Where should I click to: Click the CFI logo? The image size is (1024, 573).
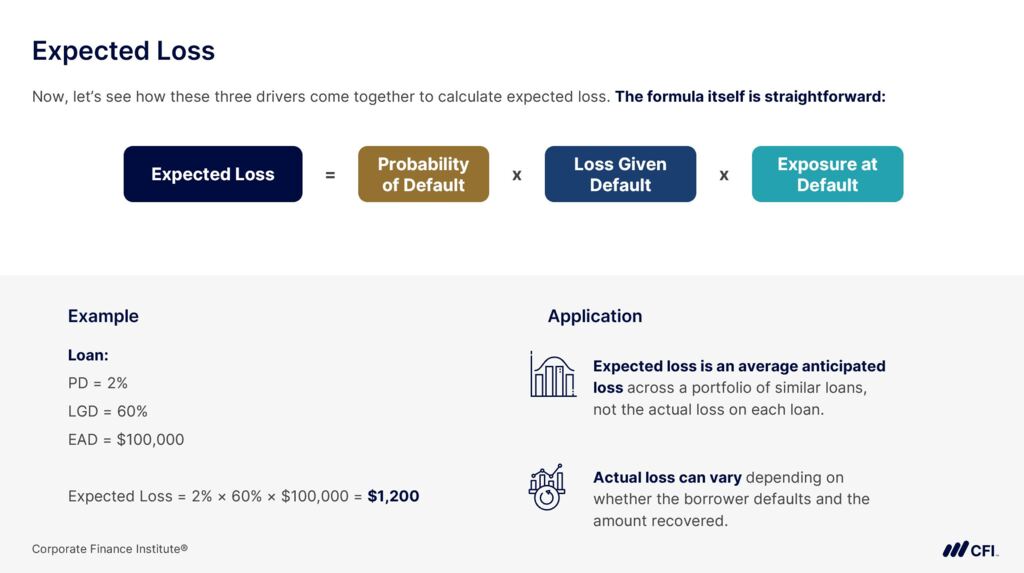pyautogui.click(x=969, y=549)
